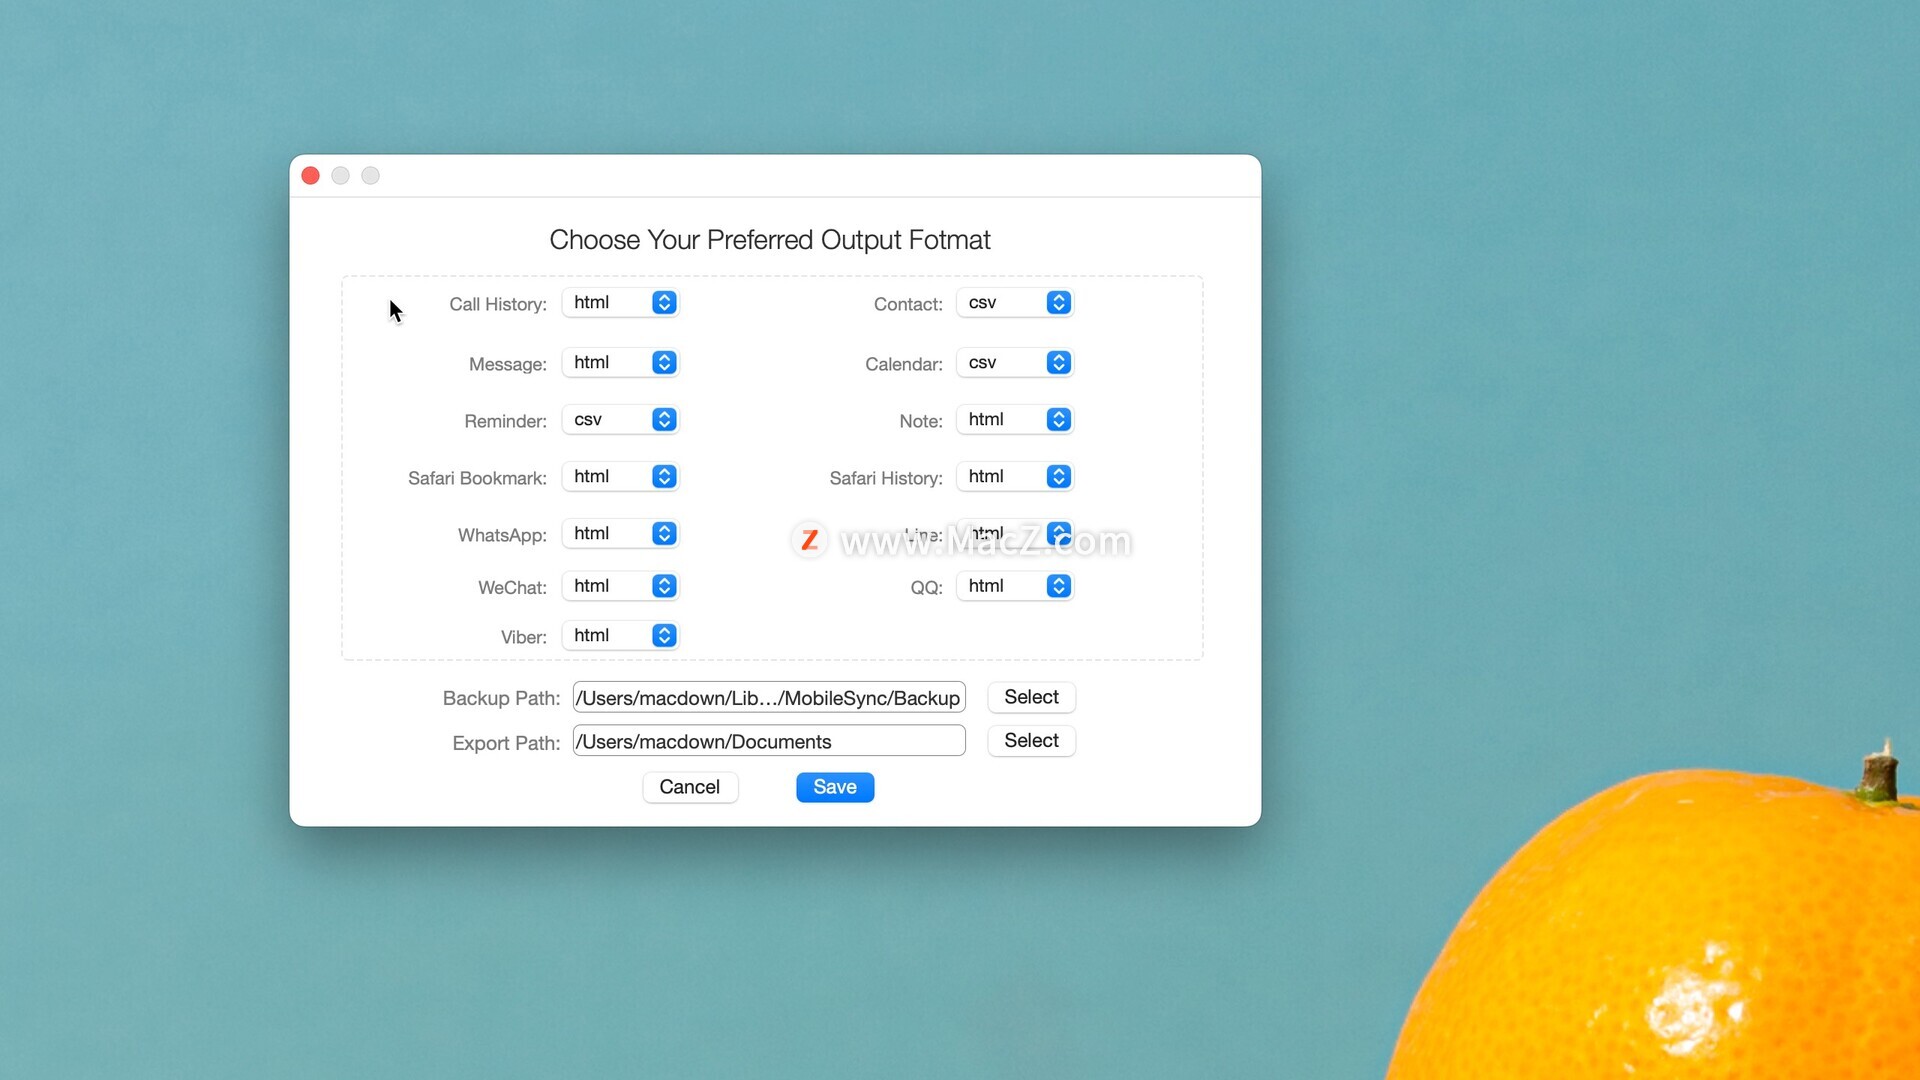Open the Line format dropdown
This screenshot has height=1080, width=1920.
(x=1015, y=534)
